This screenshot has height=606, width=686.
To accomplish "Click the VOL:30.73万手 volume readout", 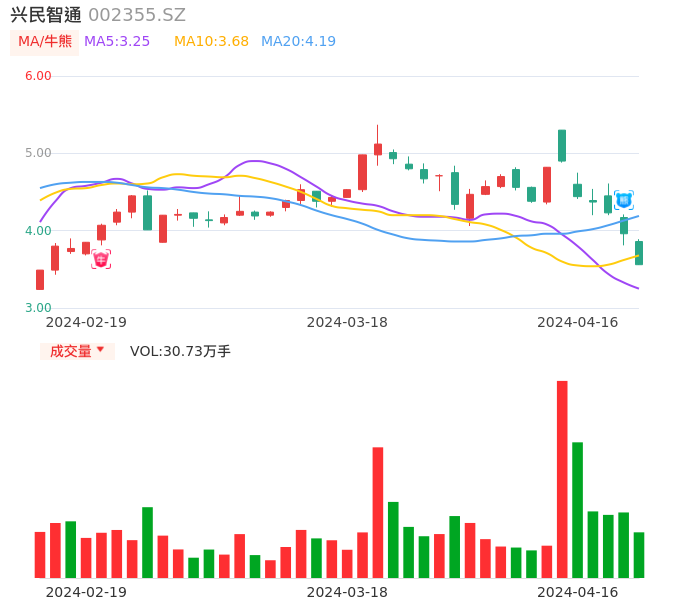I will point(180,351).
